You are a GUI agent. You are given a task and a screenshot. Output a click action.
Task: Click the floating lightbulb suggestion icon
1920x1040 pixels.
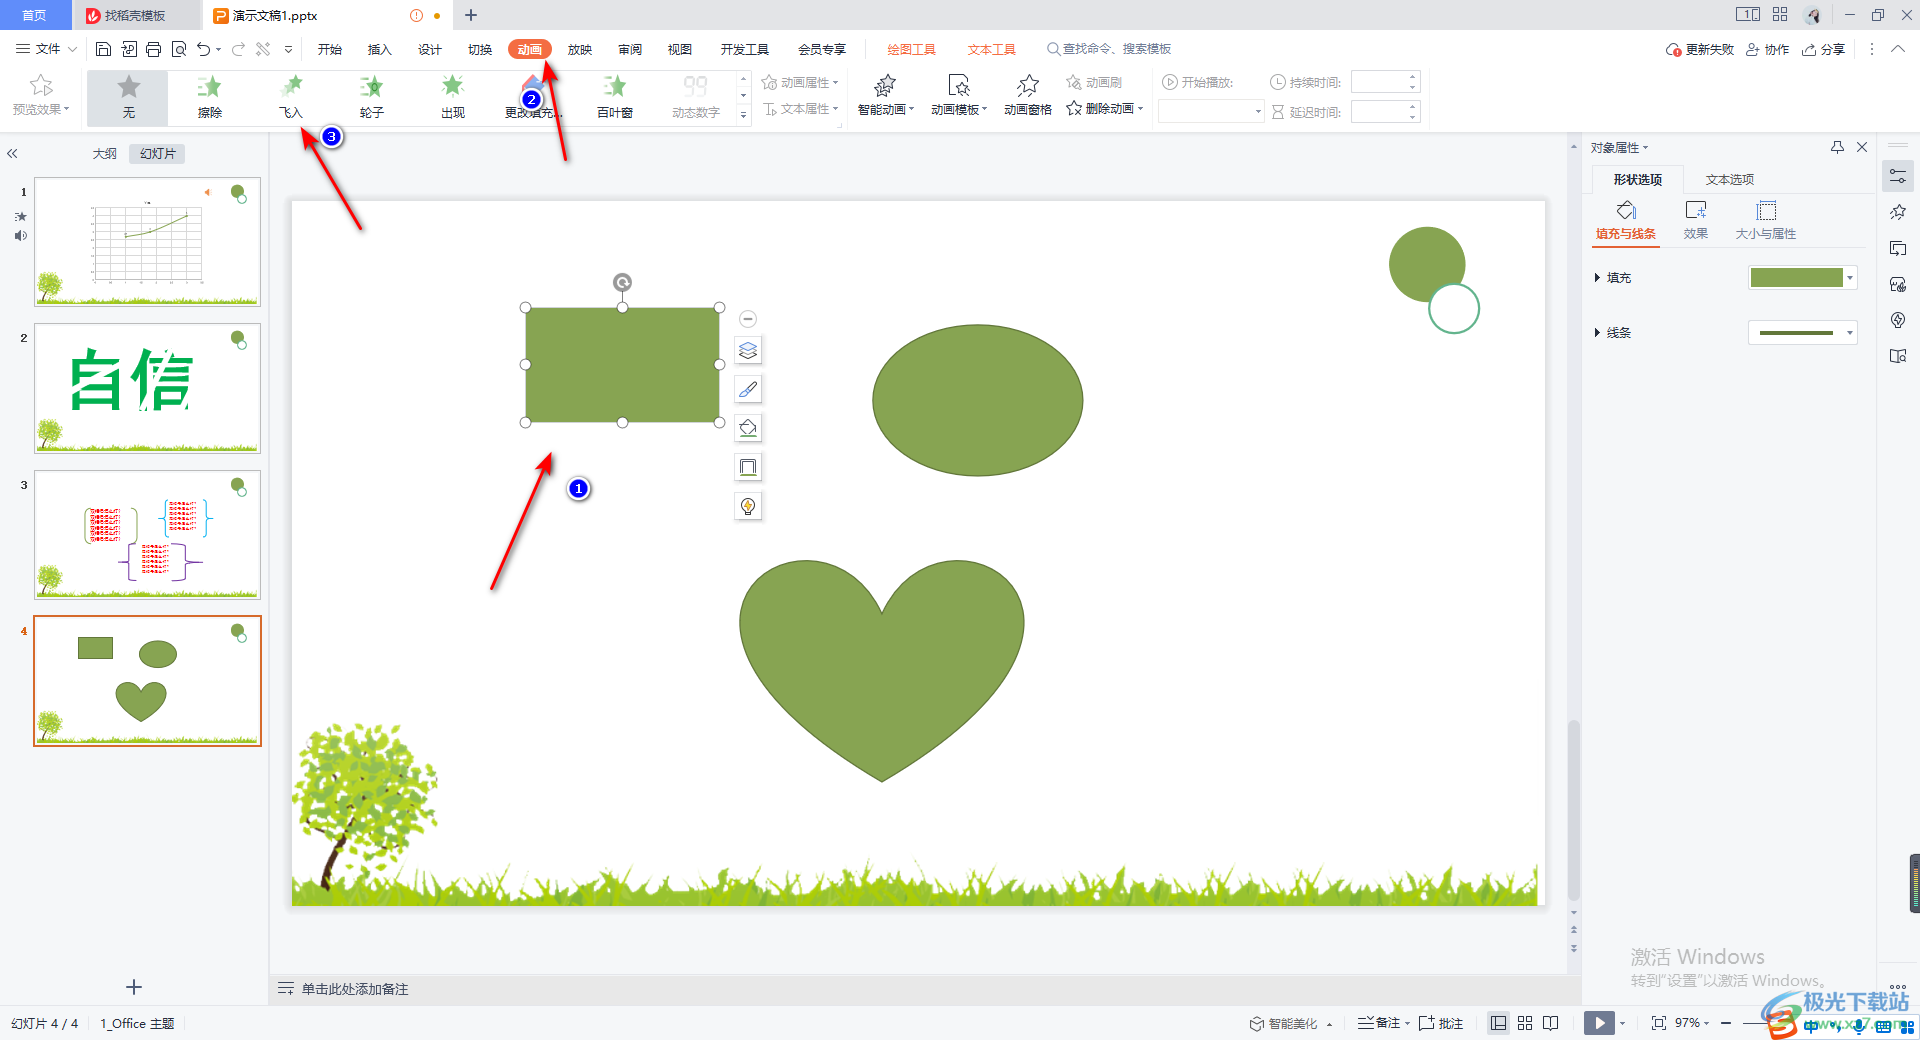pyautogui.click(x=748, y=506)
